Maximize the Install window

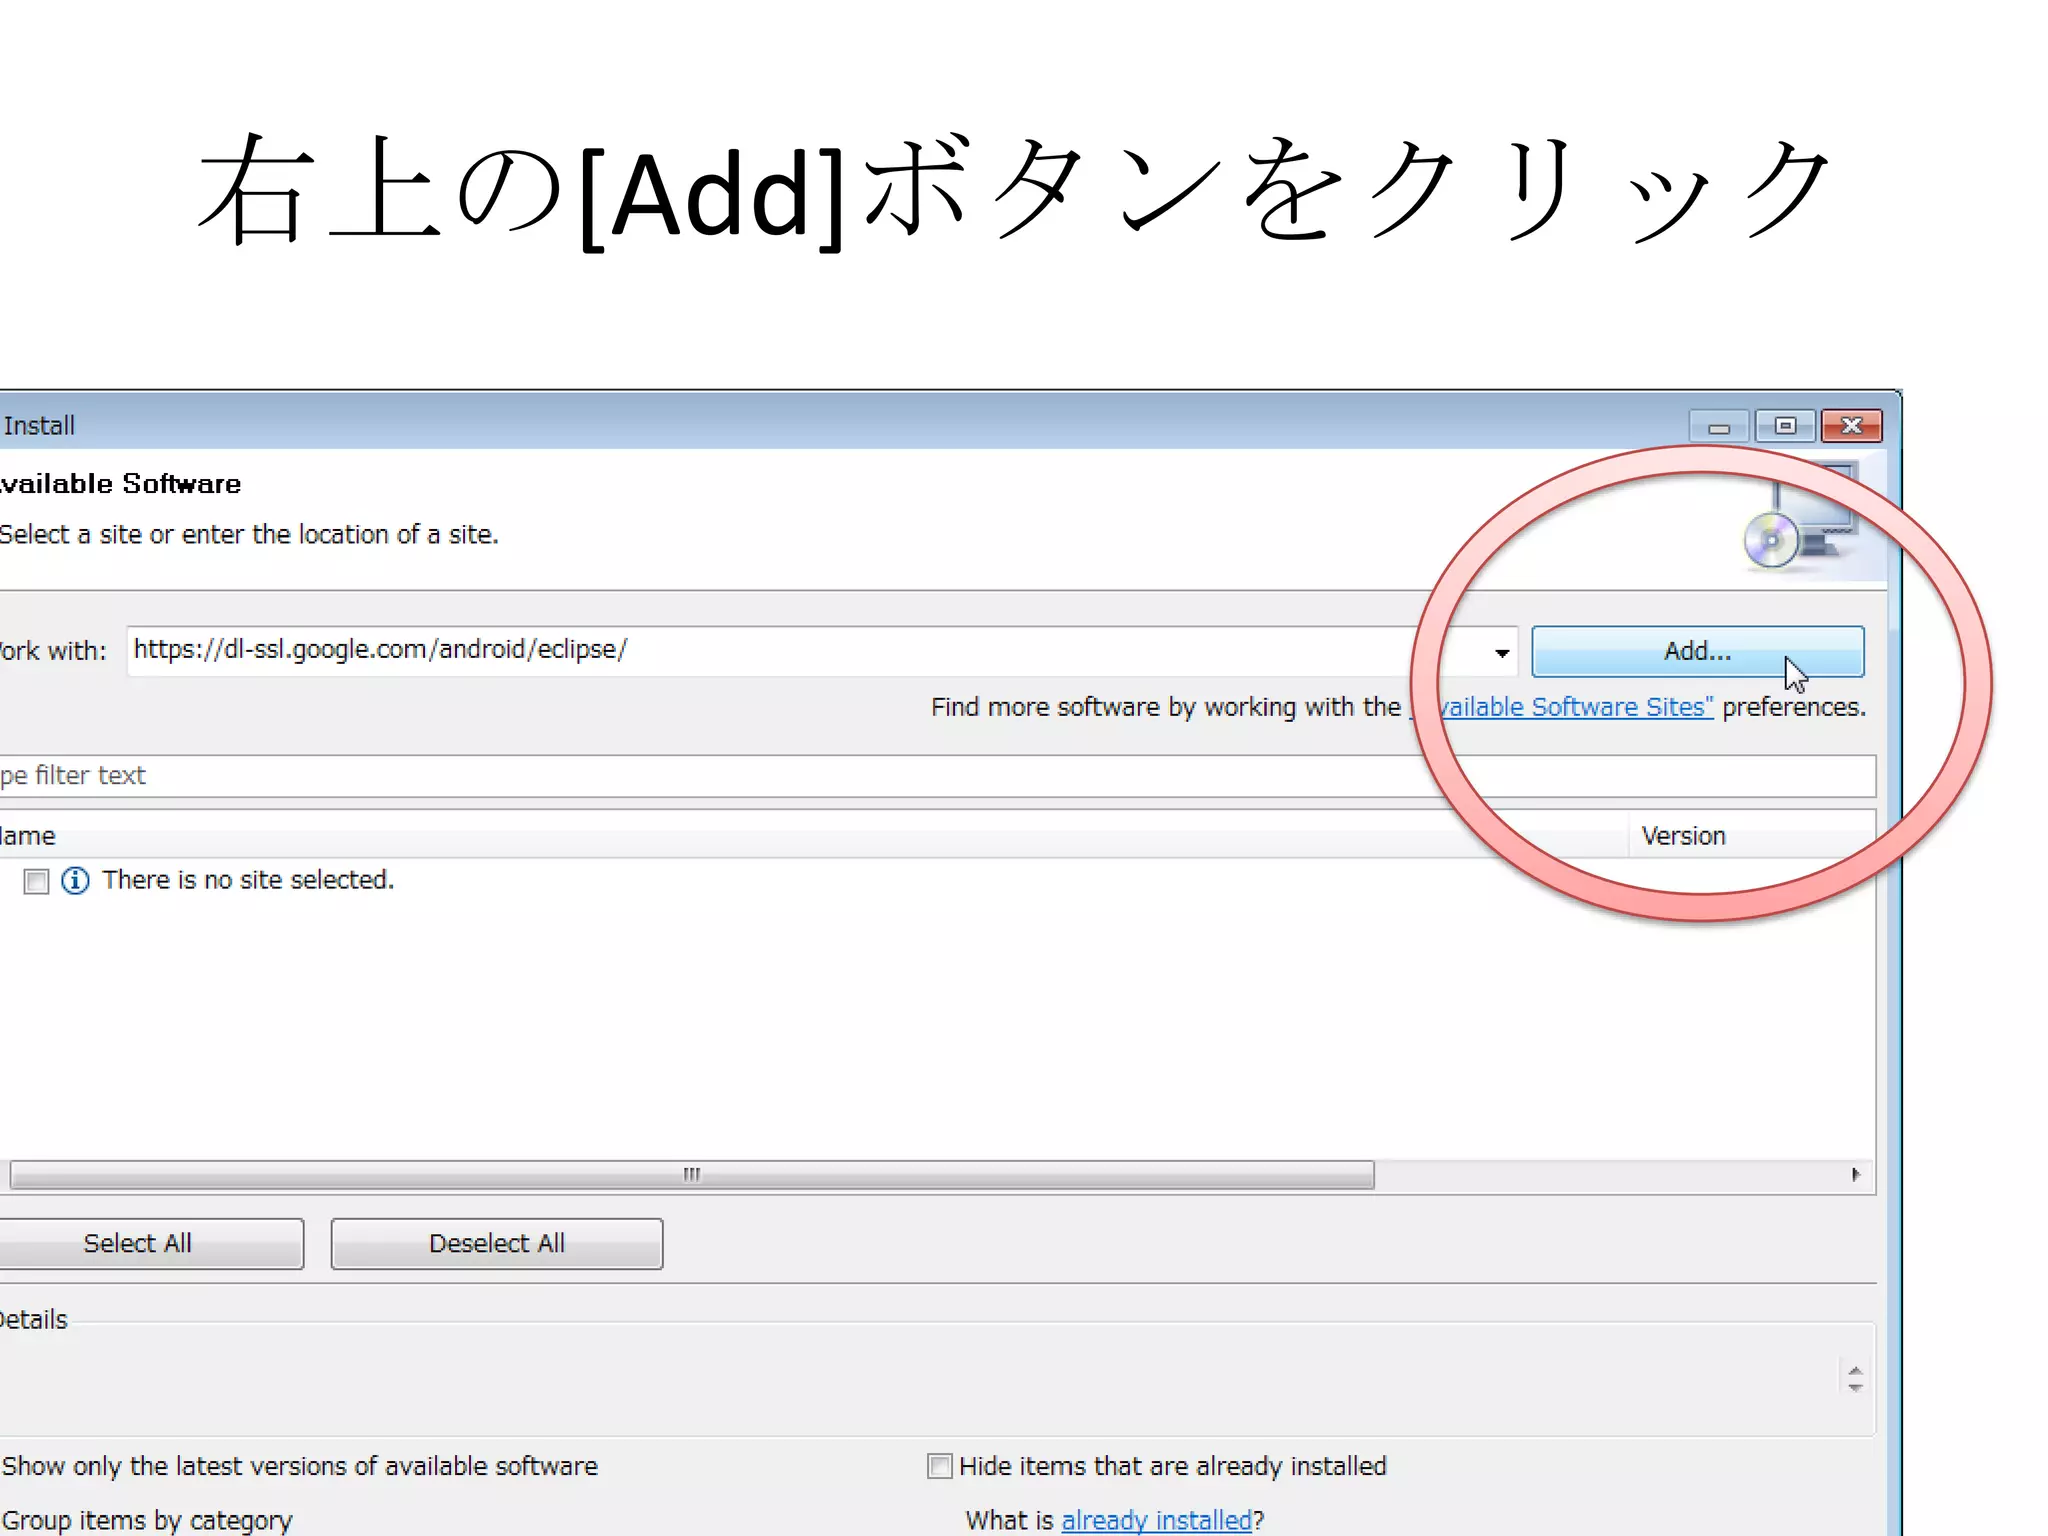tap(1785, 426)
